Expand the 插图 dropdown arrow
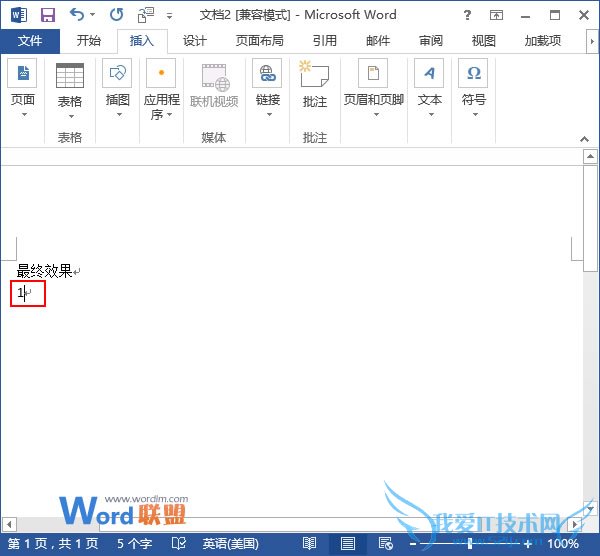This screenshot has width=600, height=556. pyautogui.click(x=119, y=114)
